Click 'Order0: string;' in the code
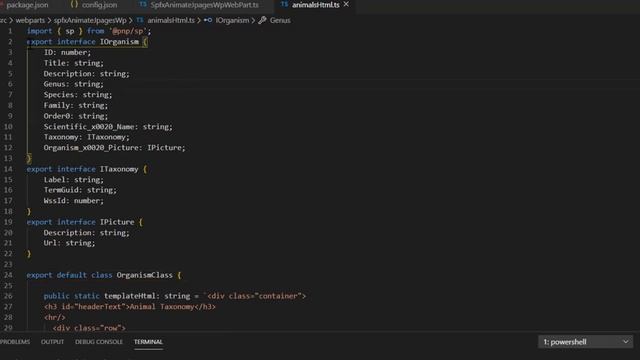Image resolution: width=640 pixels, height=360 pixels. (x=76, y=116)
